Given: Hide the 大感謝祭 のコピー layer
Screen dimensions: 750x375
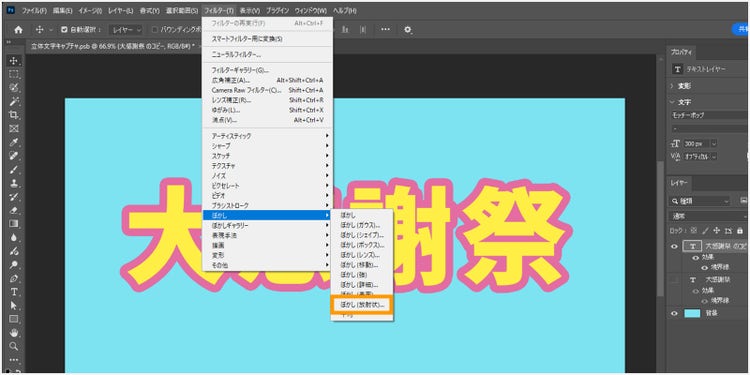Looking at the screenshot, I should [675, 246].
